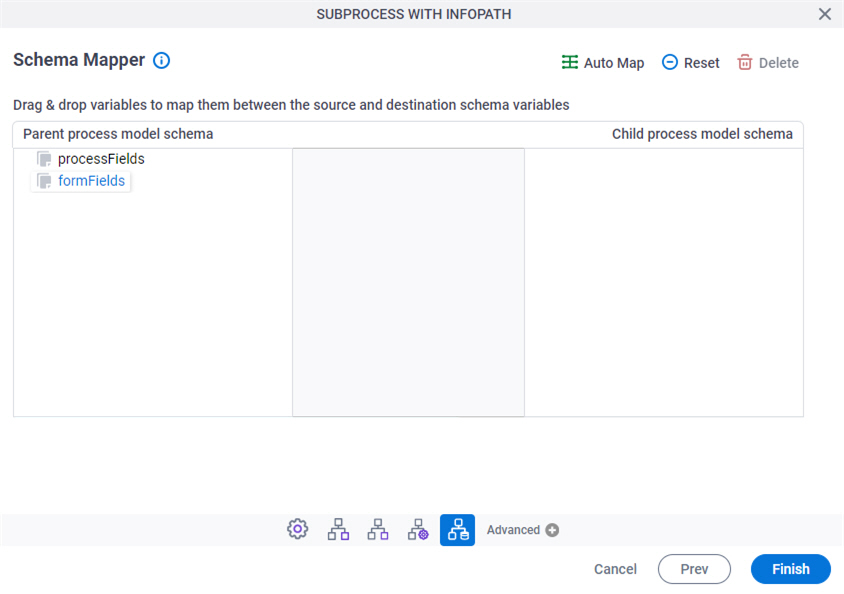Screen dimensions: 844x594
Task: Go back with the Prev button
Action: tap(694, 569)
